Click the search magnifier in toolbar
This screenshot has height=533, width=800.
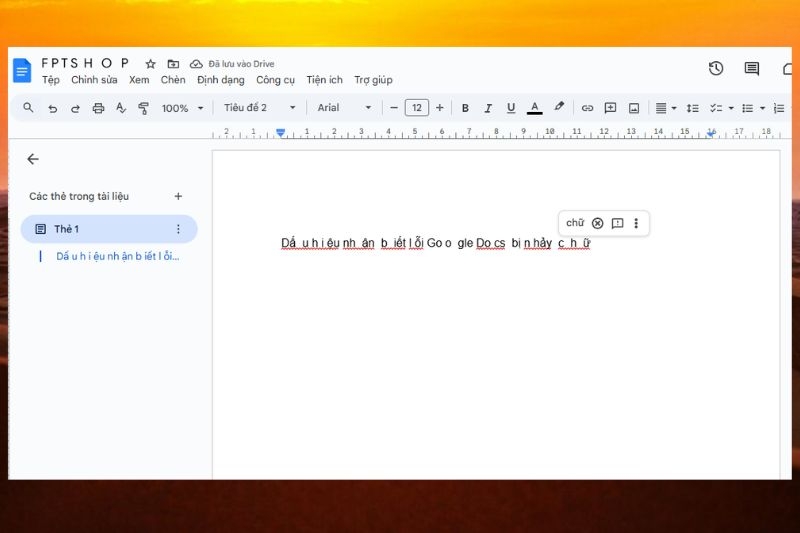point(29,108)
